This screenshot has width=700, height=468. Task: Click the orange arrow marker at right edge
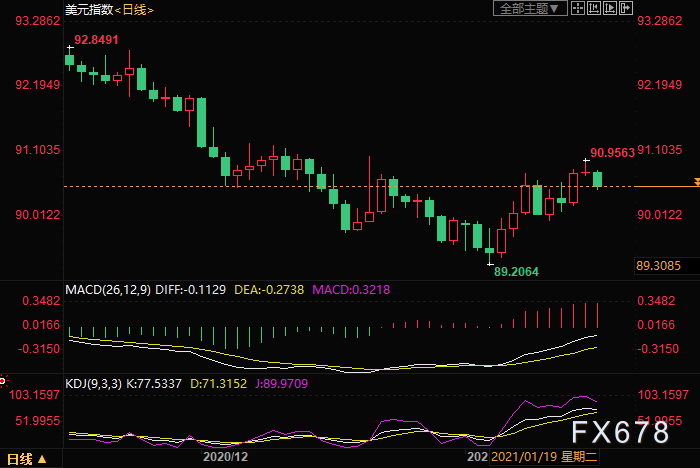click(695, 183)
